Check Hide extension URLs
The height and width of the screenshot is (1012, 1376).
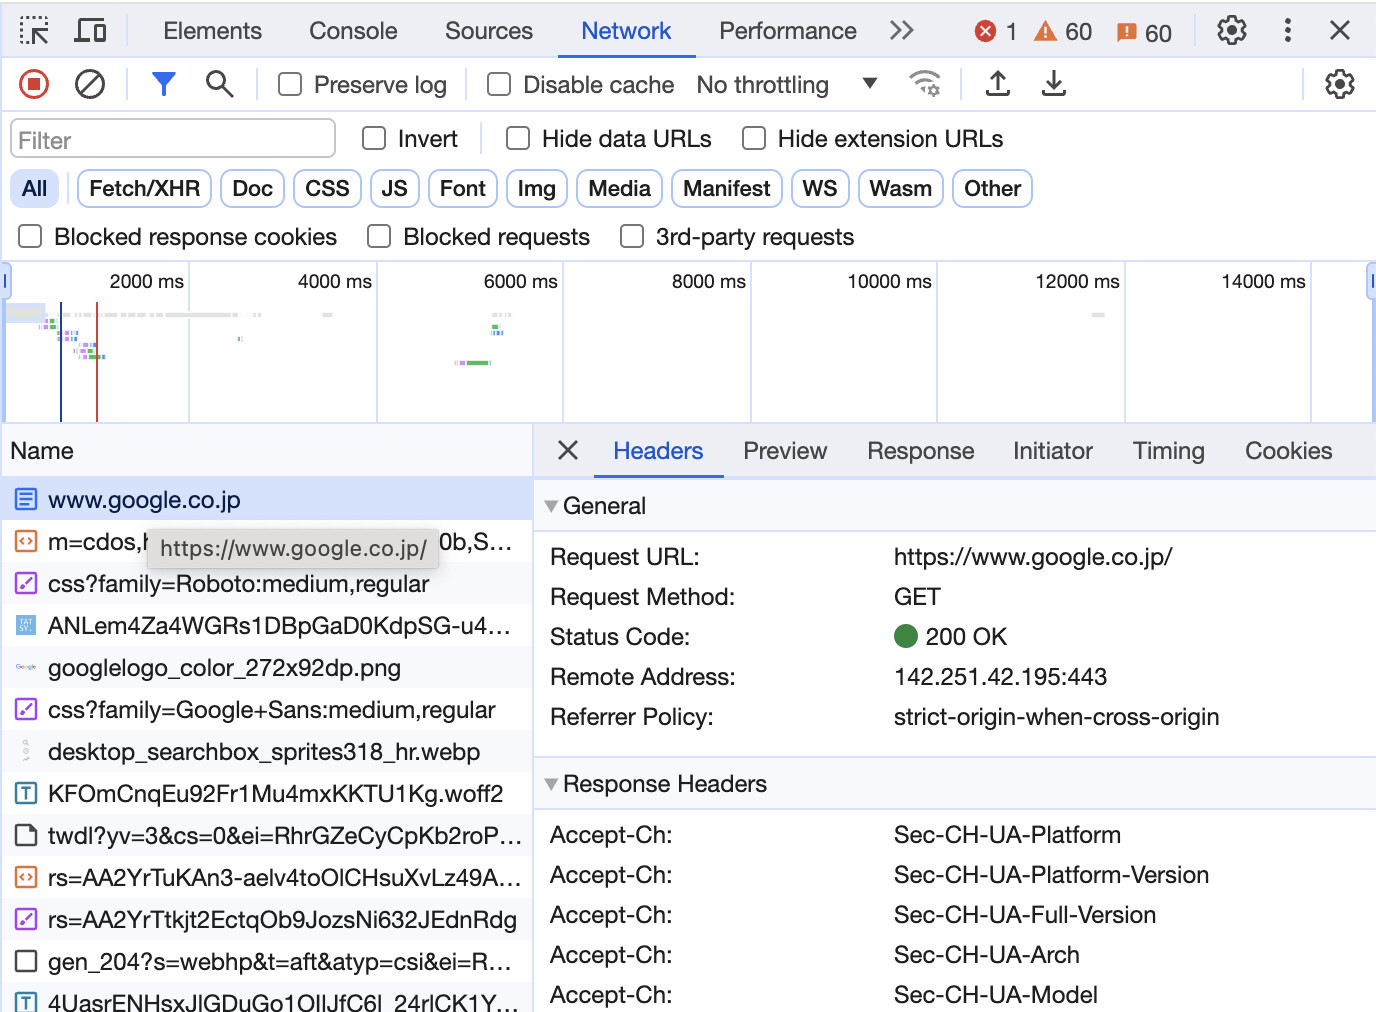tap(754, 139)
